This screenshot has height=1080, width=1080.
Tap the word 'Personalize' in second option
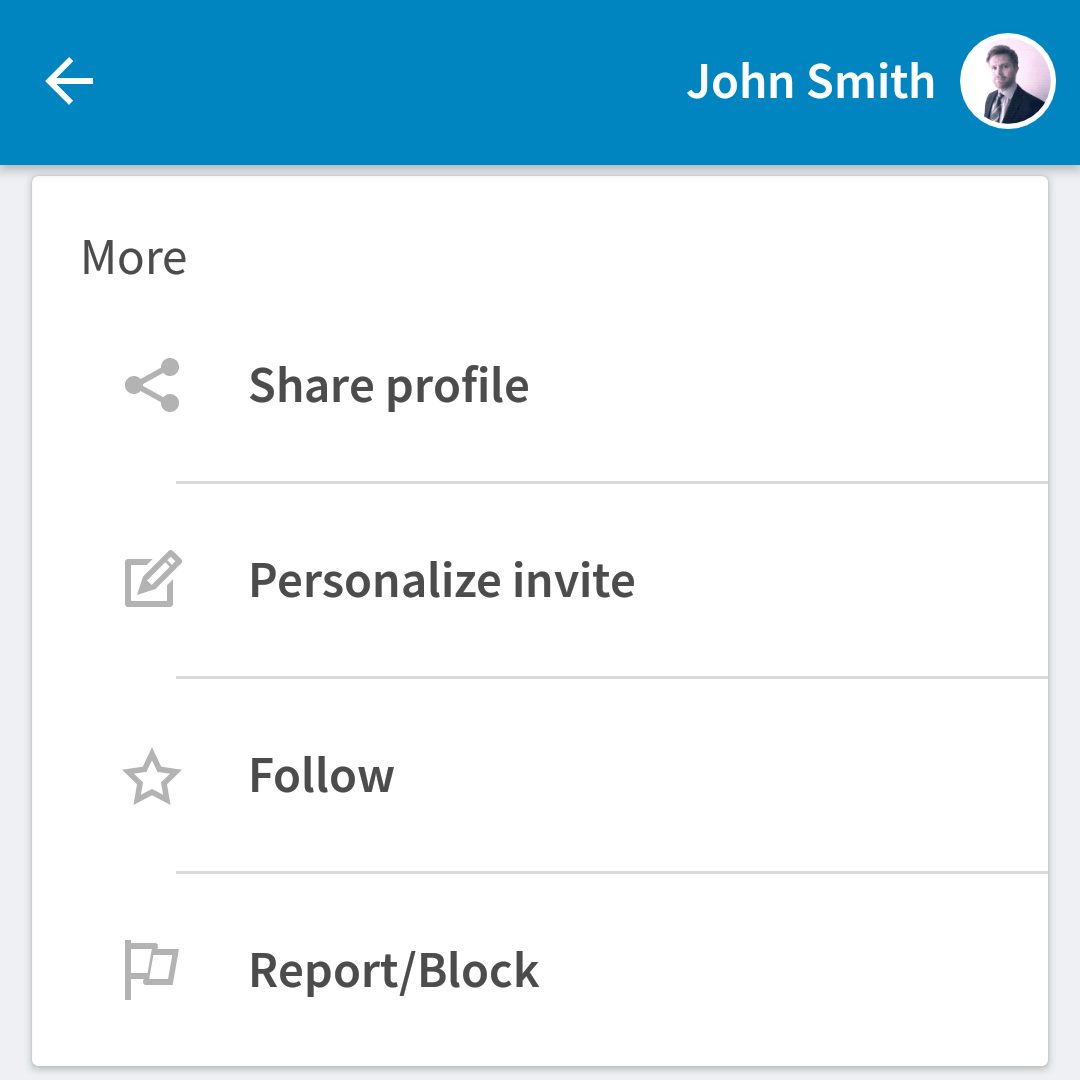375,580
